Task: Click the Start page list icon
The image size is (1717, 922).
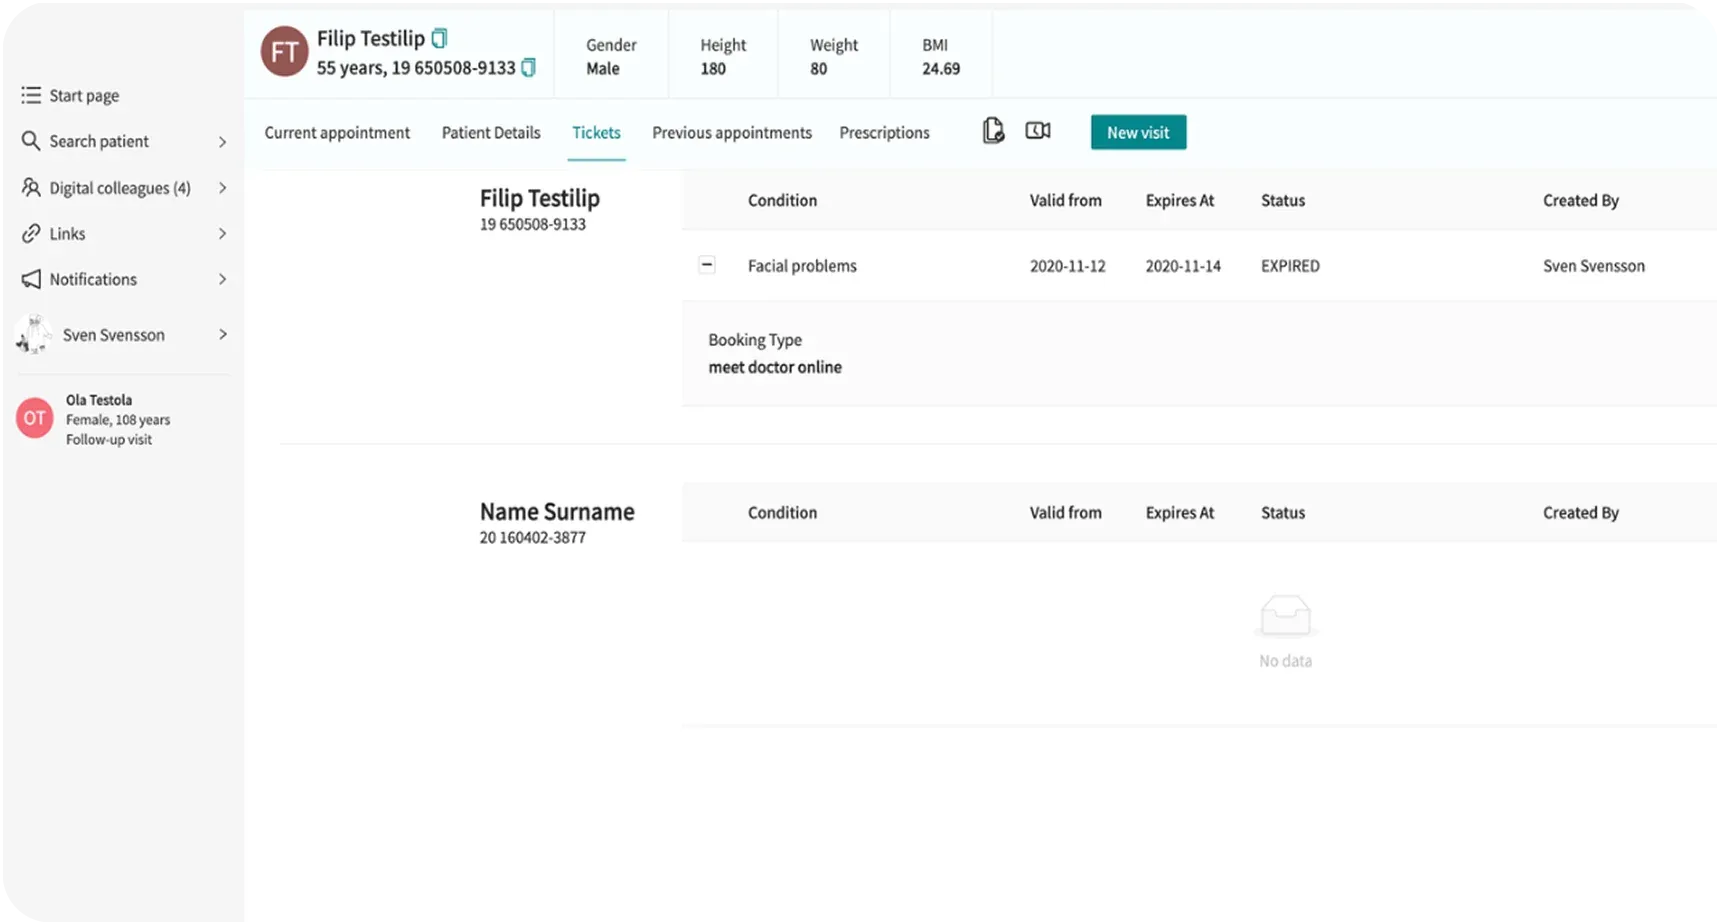Action: tap(31, 95)
